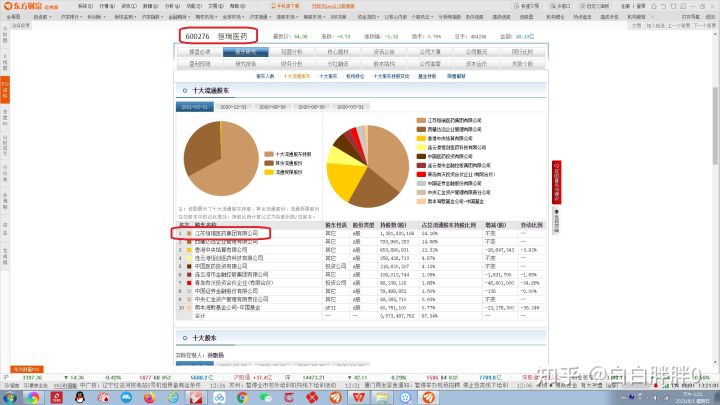
Task: Expand the 自选股 toolbar dropdown
Action: coord(43,17)
